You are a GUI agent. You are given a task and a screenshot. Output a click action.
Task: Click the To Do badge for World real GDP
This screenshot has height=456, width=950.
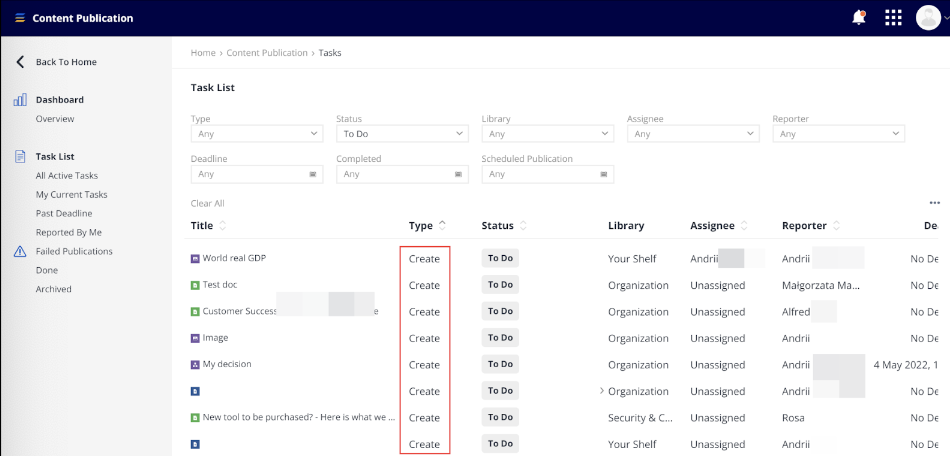pyautogui.click(x=500, y=258)
